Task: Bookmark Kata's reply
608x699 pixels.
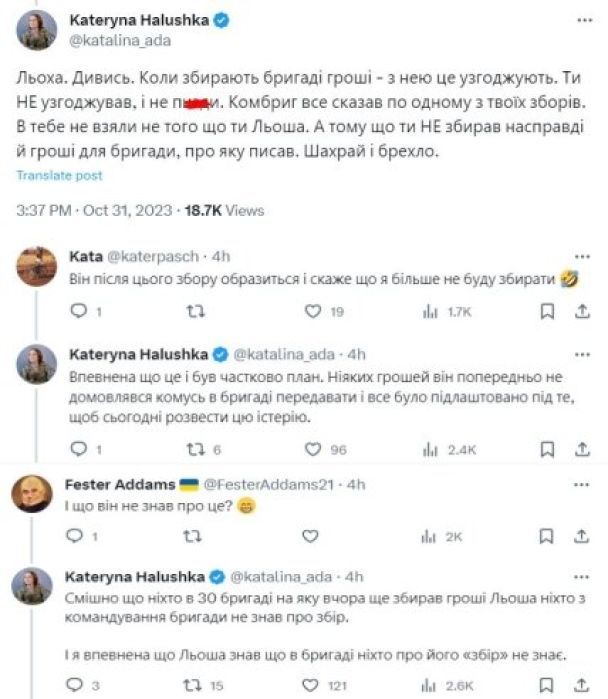Action: pyautogui.click(x=547, y=312)
